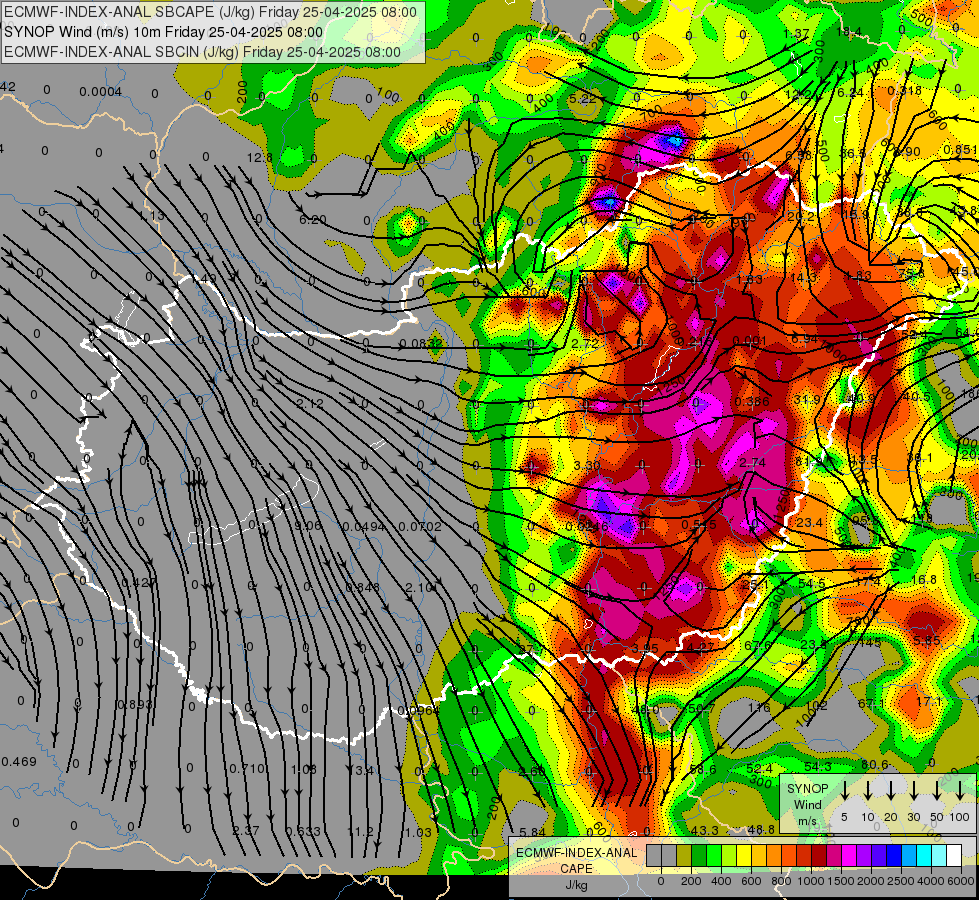Pick the white swatch in CAPE legend

(954, 856)
